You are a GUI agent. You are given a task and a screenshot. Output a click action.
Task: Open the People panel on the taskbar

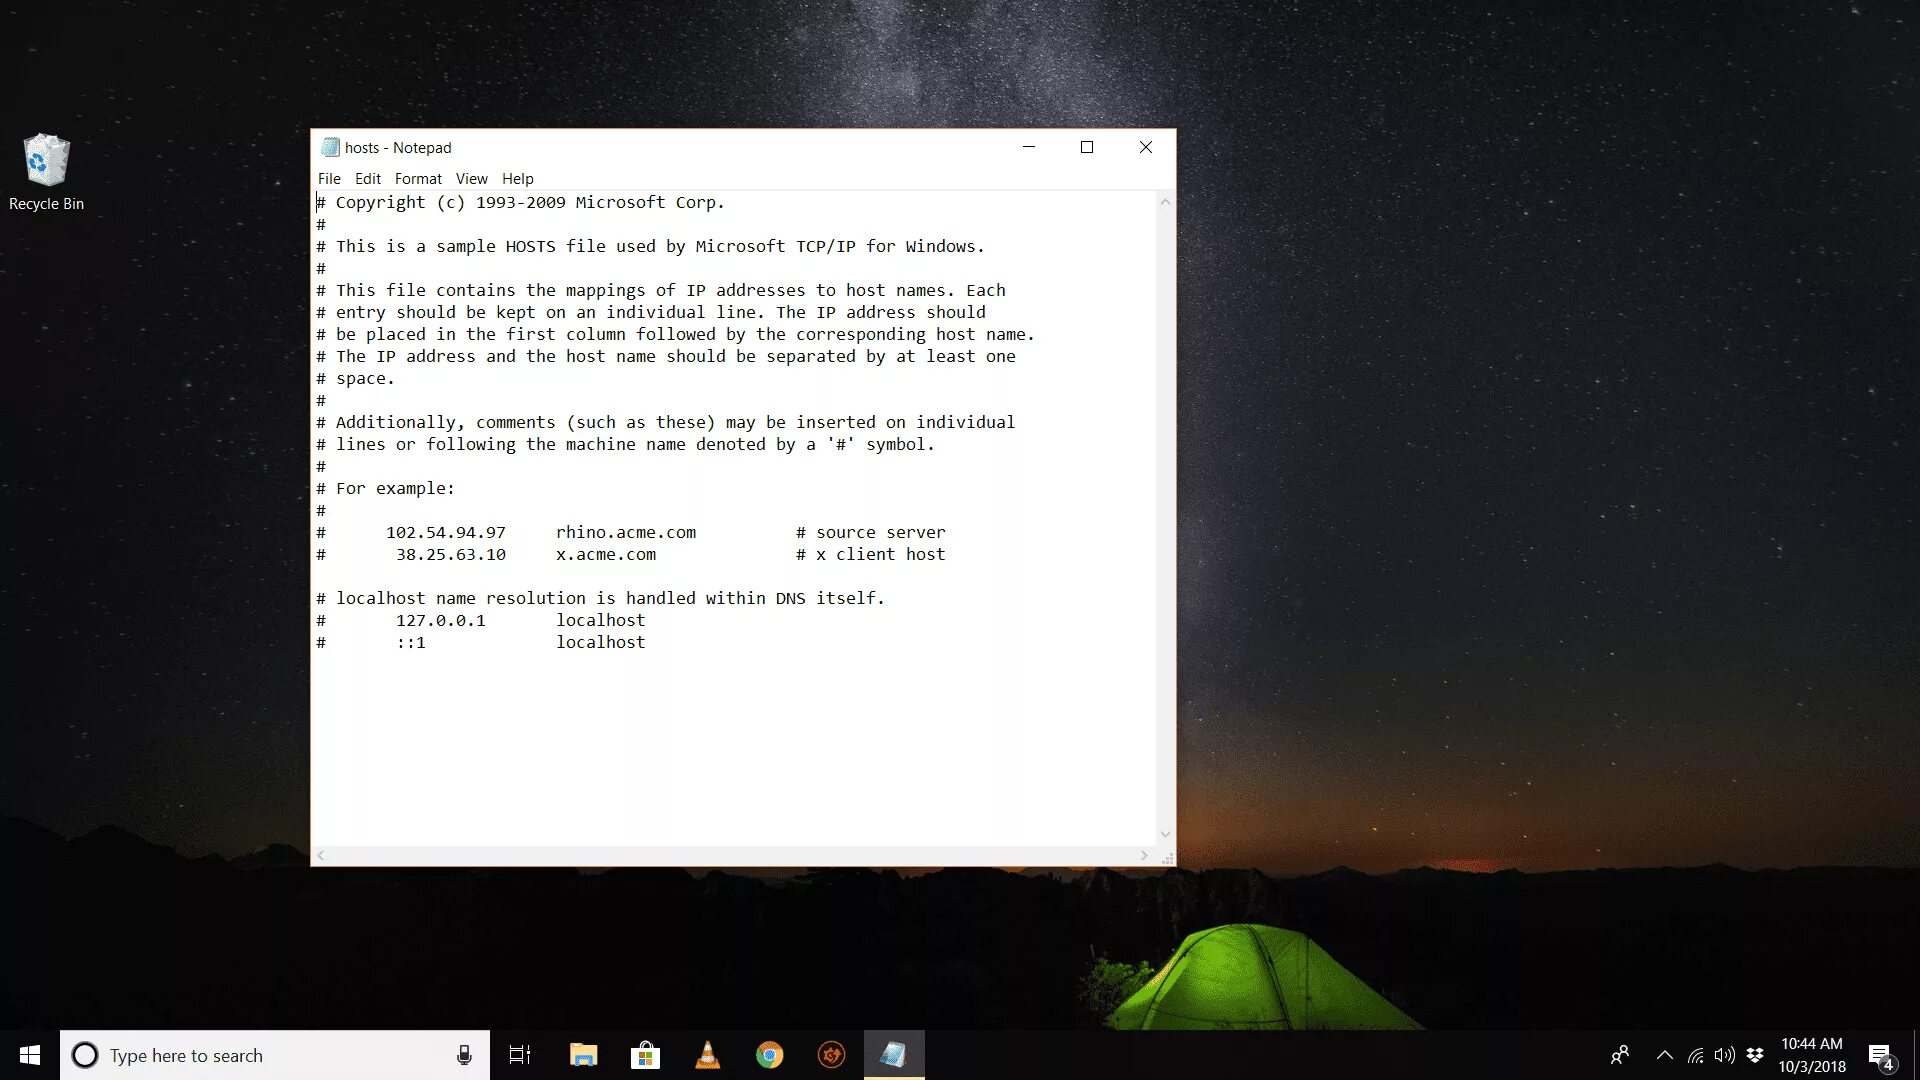click(1620, 1054)
